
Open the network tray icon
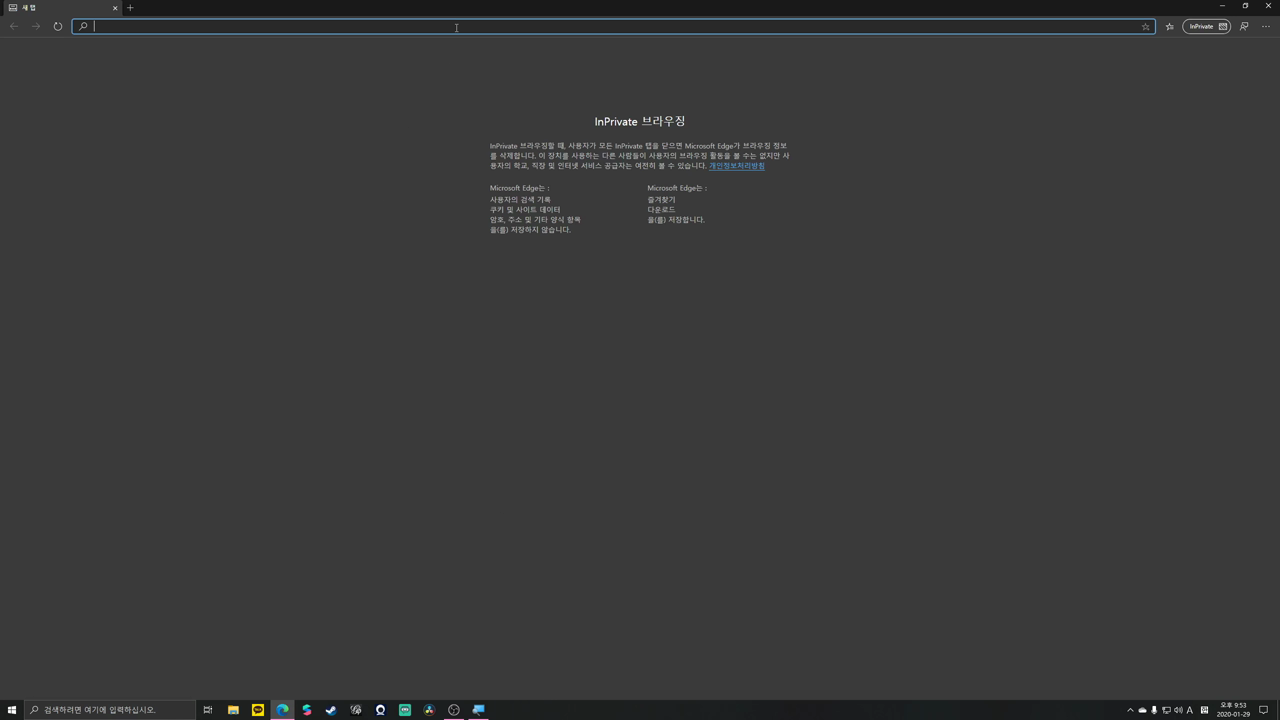pyautogui.click(x=1166, y=710)
